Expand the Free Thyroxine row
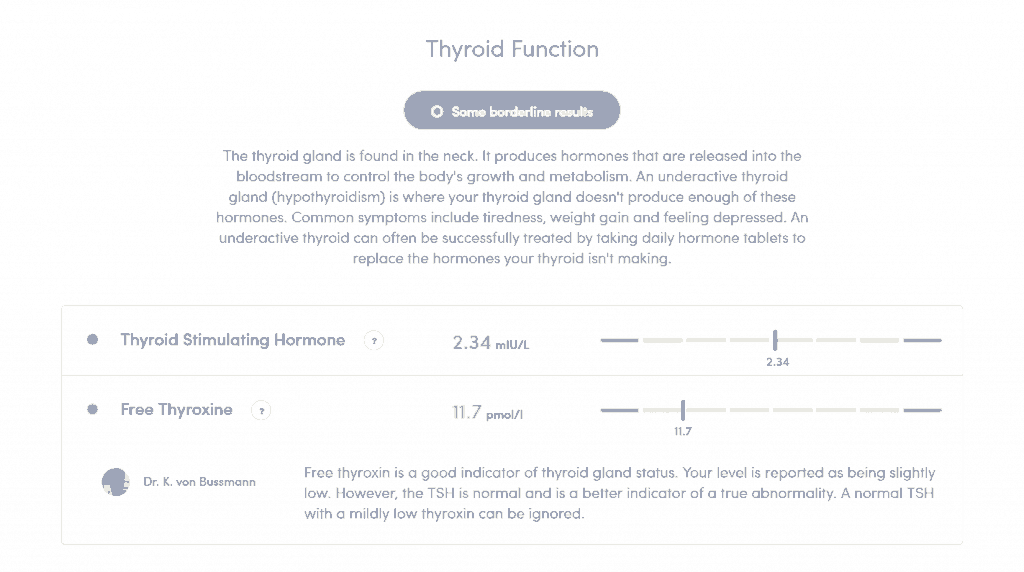 coord(512,410)
